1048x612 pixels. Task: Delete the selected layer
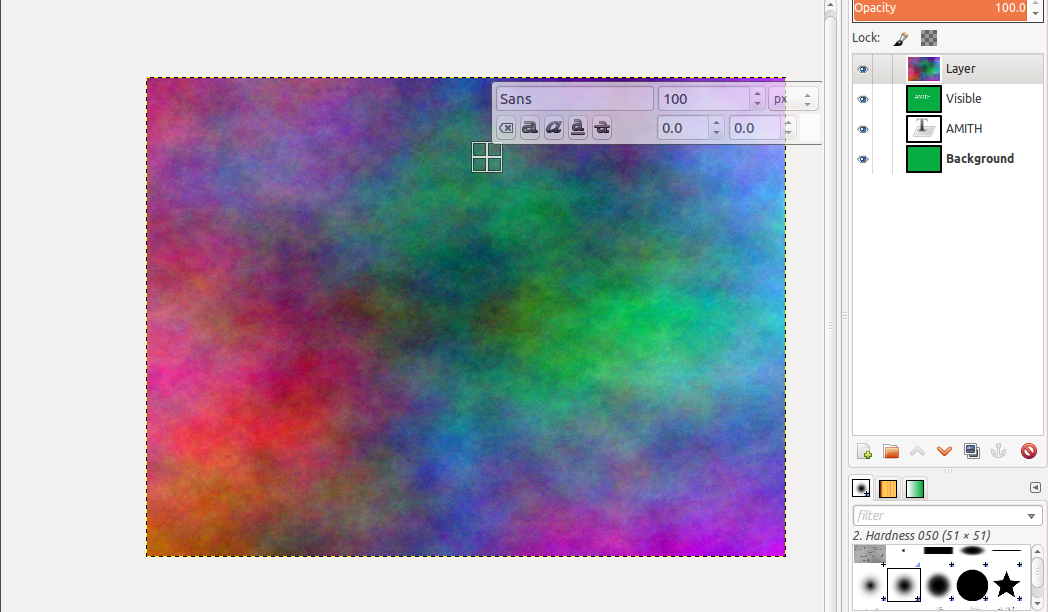point(1029,452)
